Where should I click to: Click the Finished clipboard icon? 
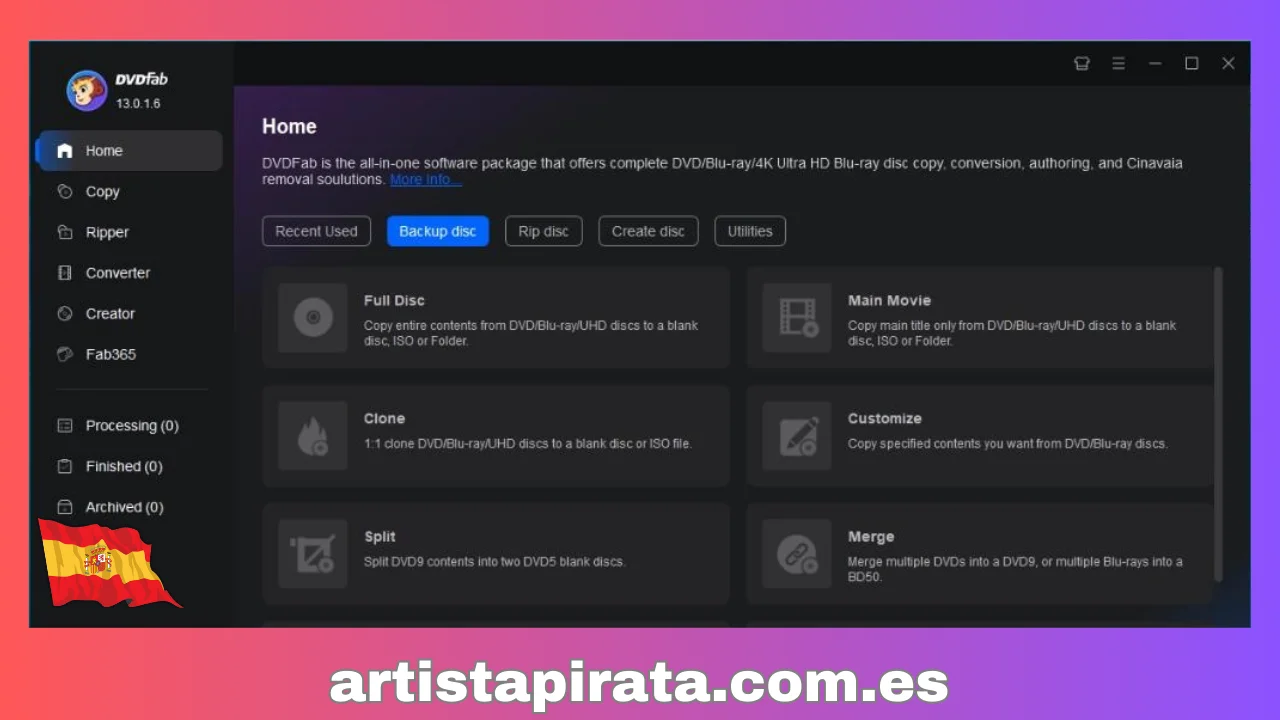(65, 466)
